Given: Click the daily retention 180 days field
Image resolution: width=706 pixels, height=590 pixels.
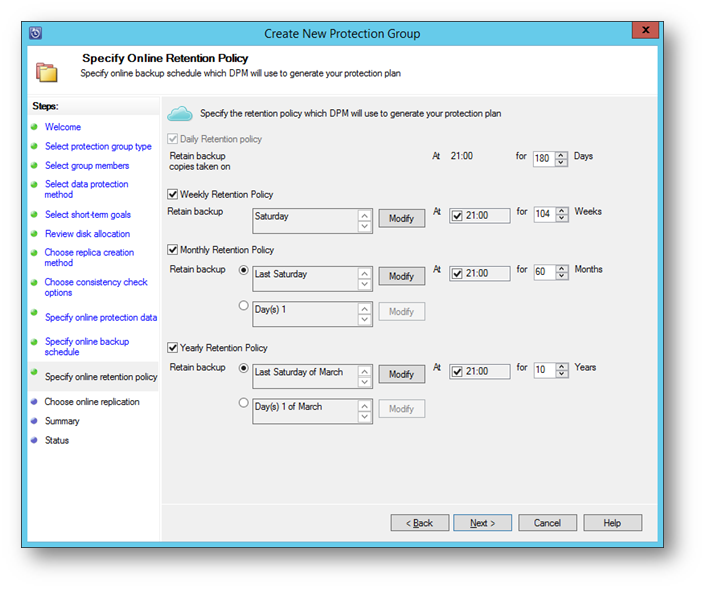Looking at the screenshot, I should [544, 159].
